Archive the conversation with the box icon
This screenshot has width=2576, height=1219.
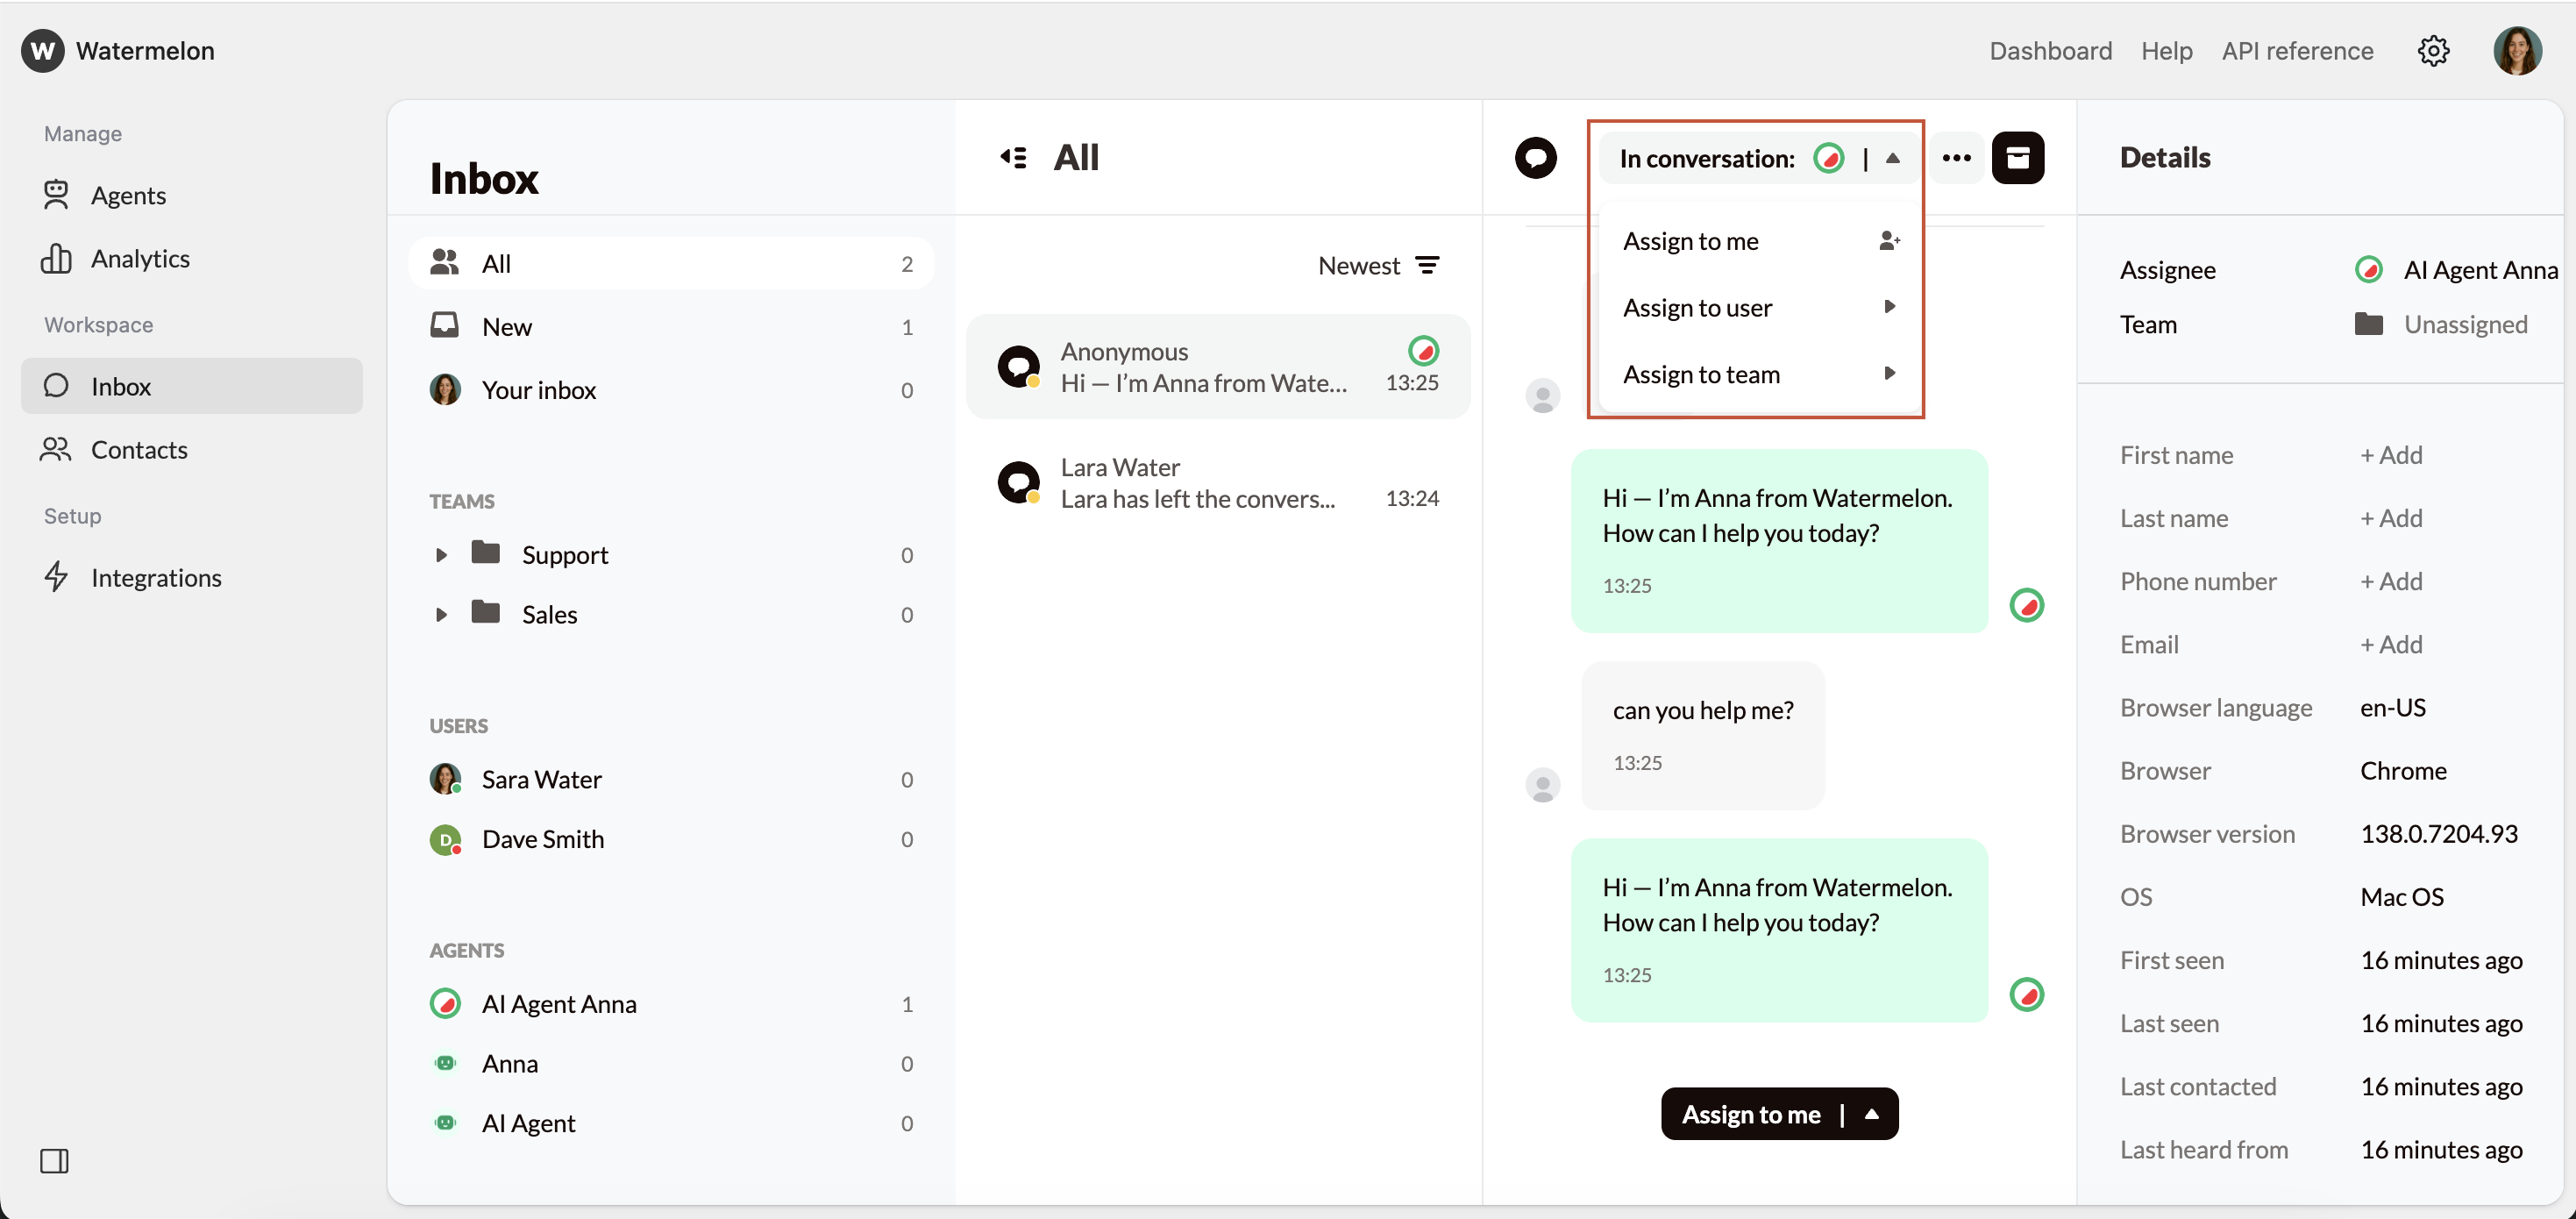tap(2020, 158)
